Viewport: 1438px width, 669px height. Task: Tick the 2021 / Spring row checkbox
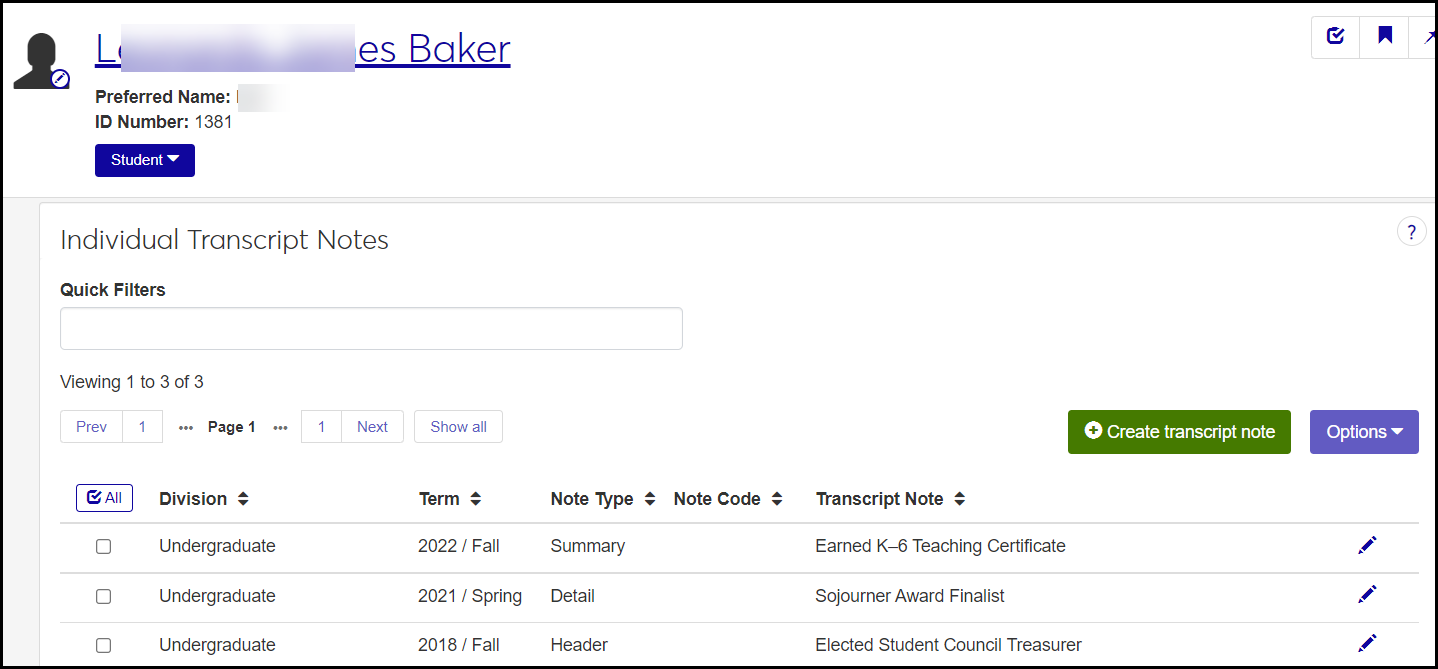click(103, 596)
